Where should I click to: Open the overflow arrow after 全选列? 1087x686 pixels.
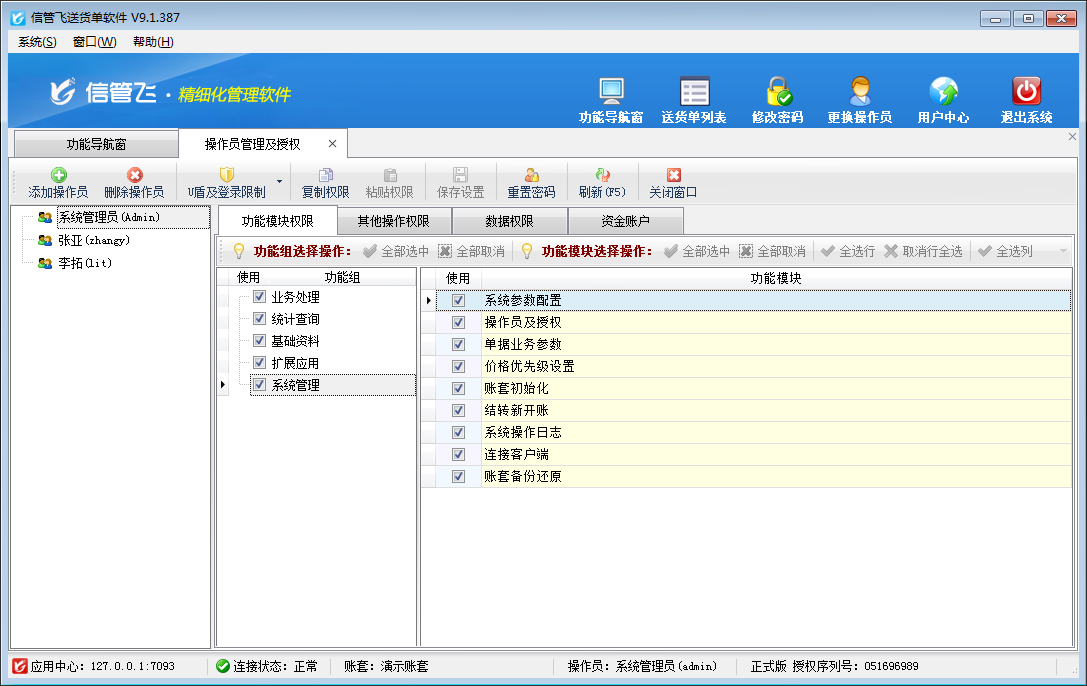pyautogui.click(x=1063, y=251)
